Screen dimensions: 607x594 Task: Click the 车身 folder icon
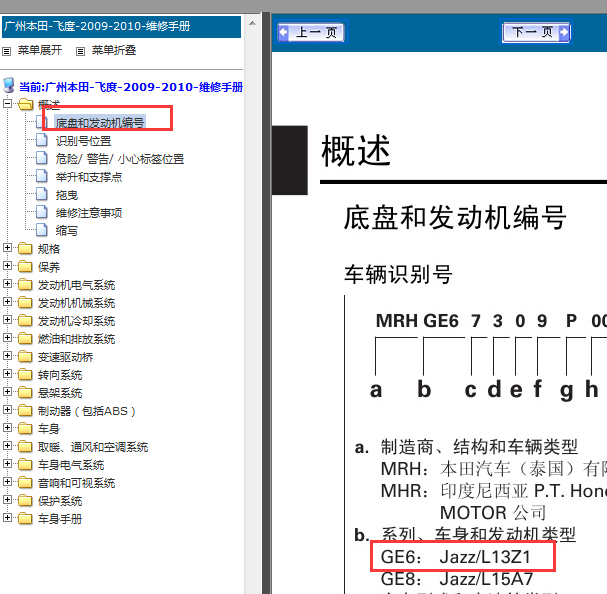26,428
